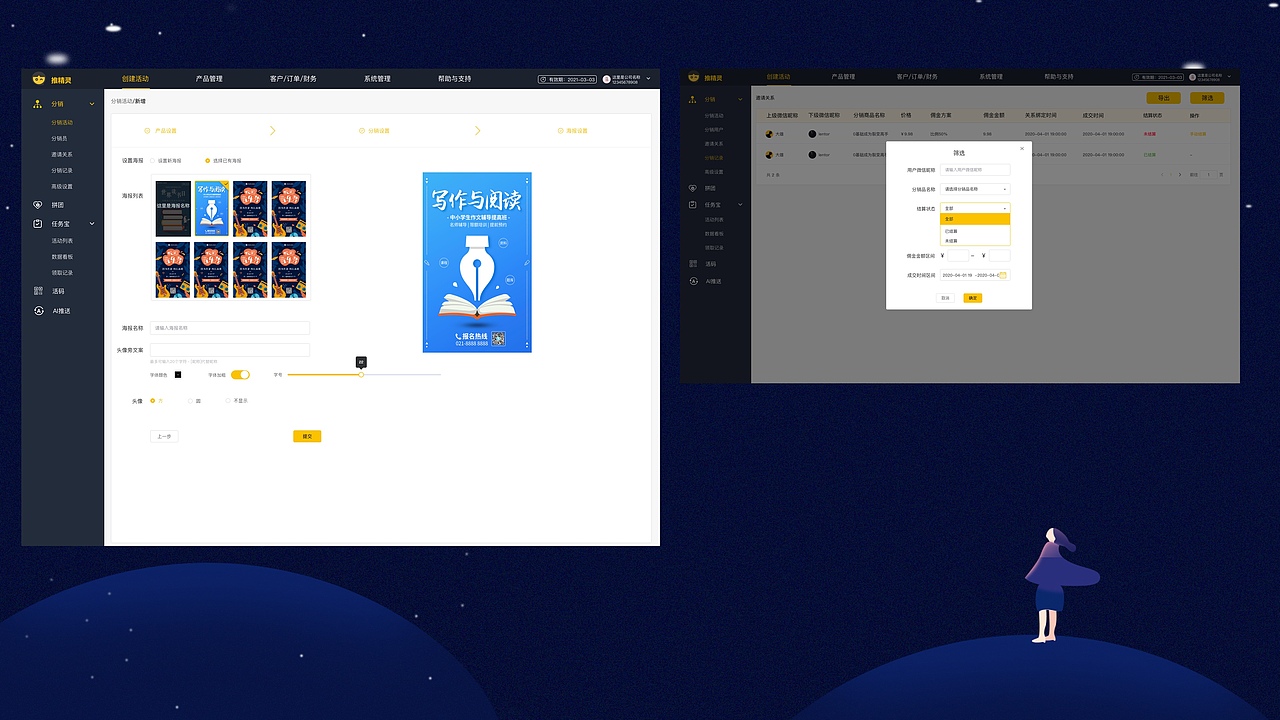Collapse the 分销 section chevron in left window
This screenshot has width=1280, height=720.
(92, 104)
